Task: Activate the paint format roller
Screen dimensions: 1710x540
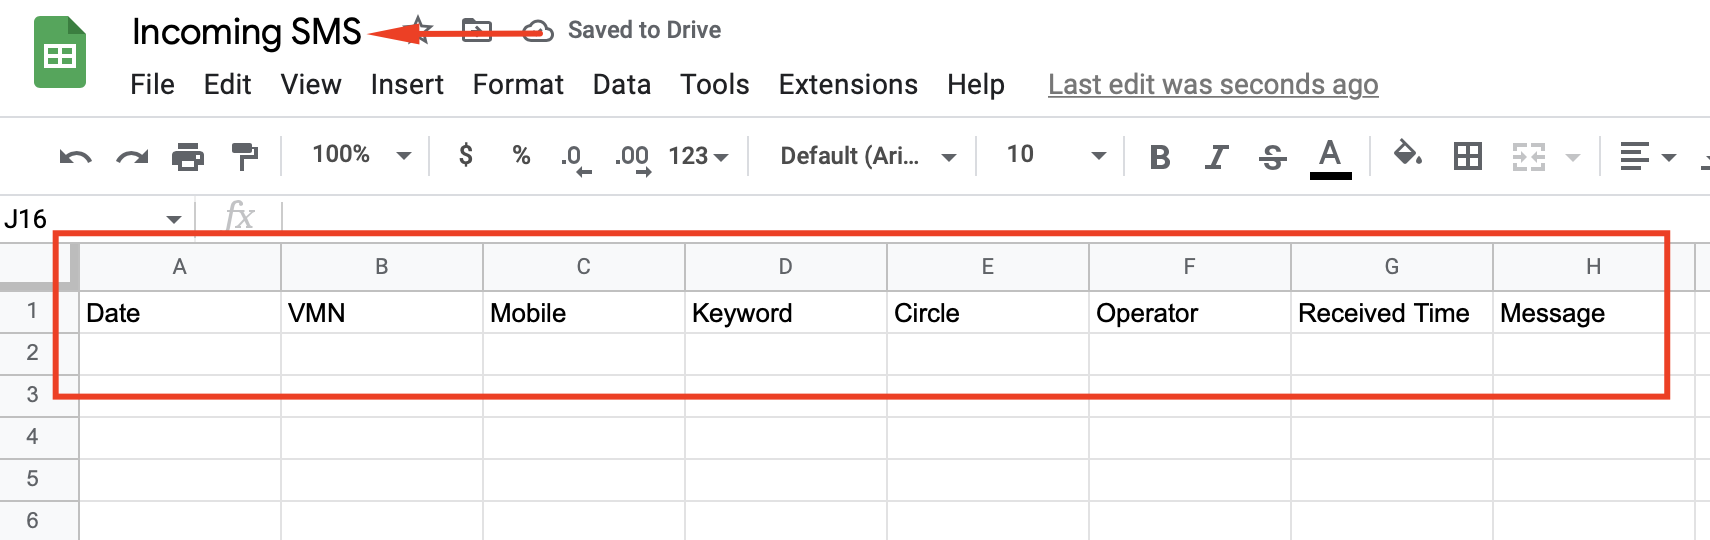Action: pos(244,157)
